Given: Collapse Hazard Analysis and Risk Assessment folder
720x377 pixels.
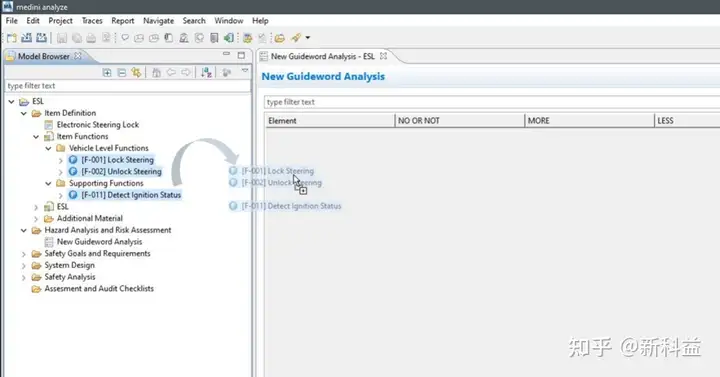Looking at the screenshot, I should [24, 231].
